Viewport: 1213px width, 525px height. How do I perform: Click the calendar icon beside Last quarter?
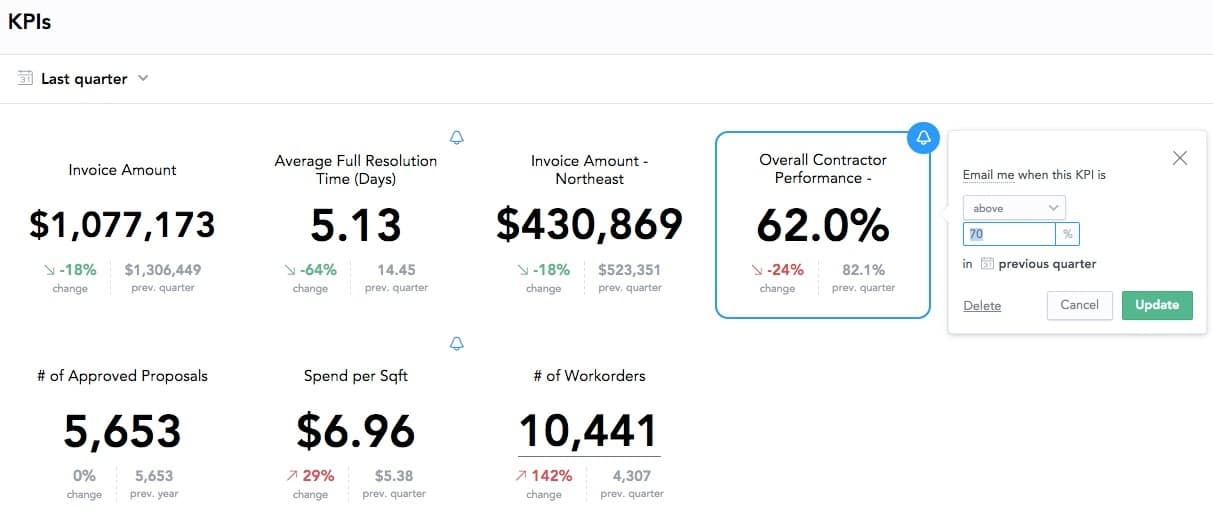[26, 78]
